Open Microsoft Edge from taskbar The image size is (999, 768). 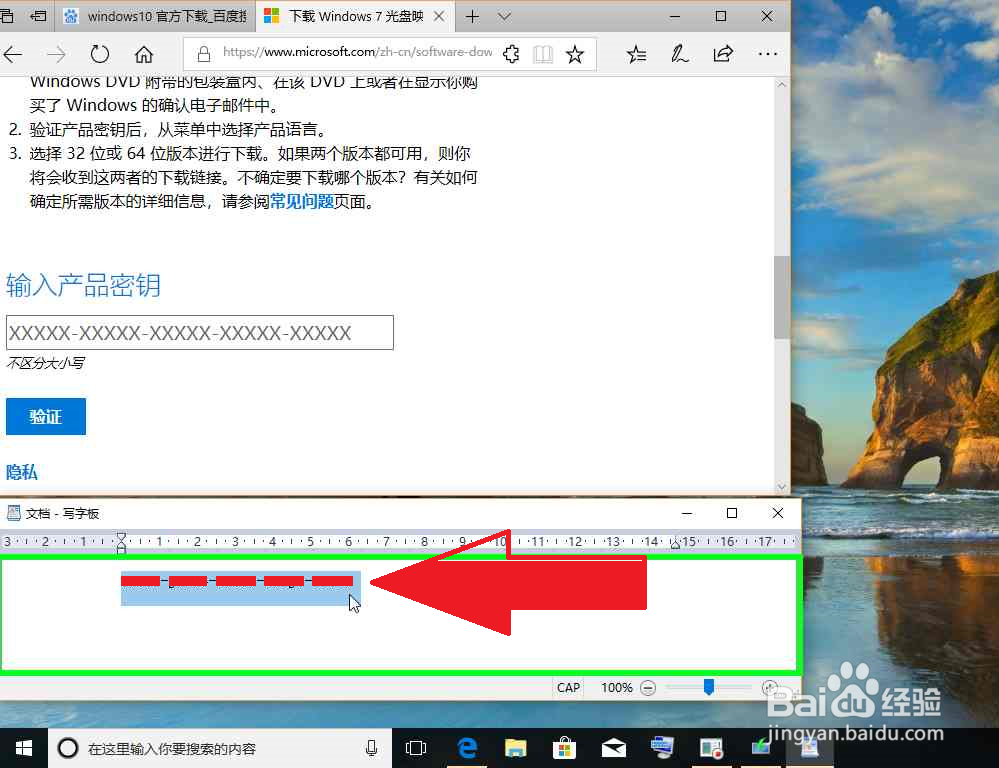coord(467,748)
